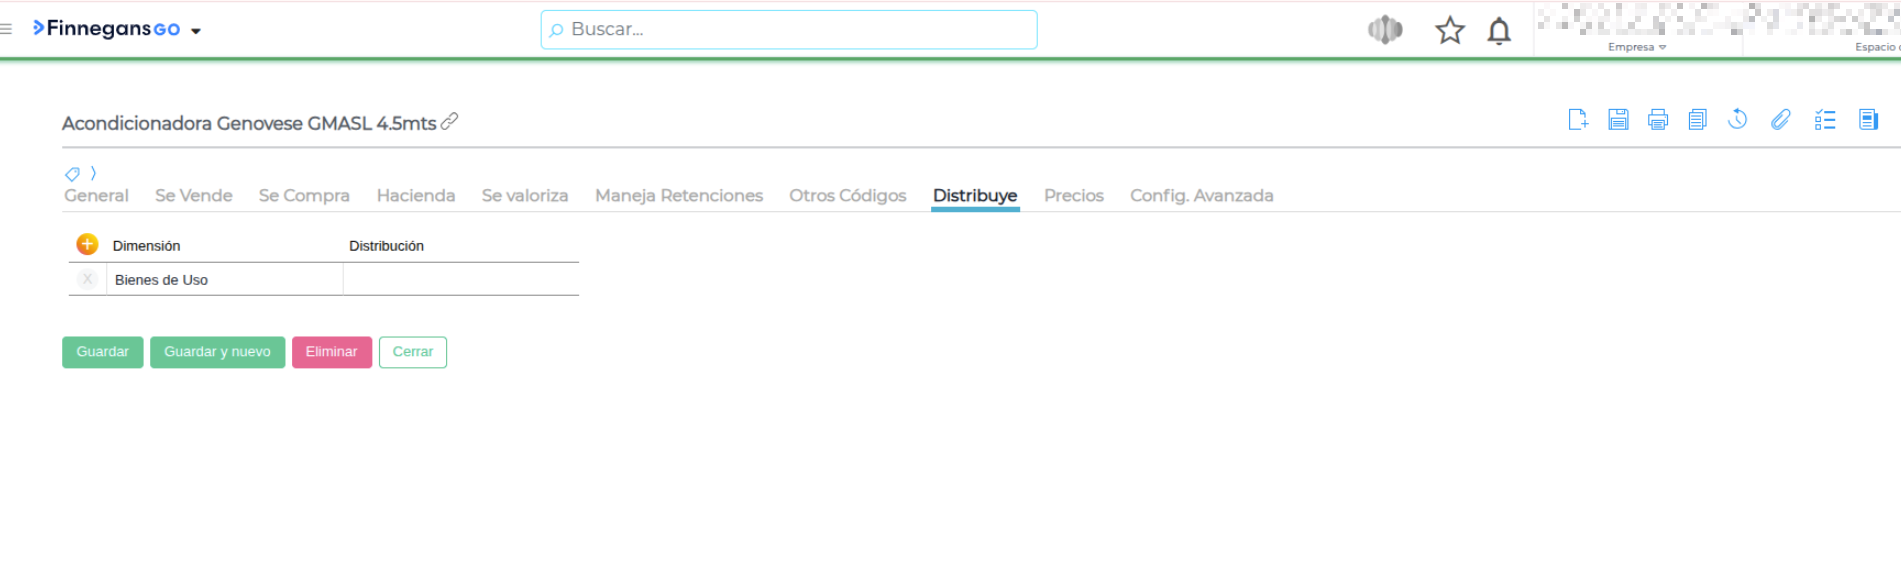1901x568 pixels.
Task: Click the copy documents icon
Action: [1697, 120]
